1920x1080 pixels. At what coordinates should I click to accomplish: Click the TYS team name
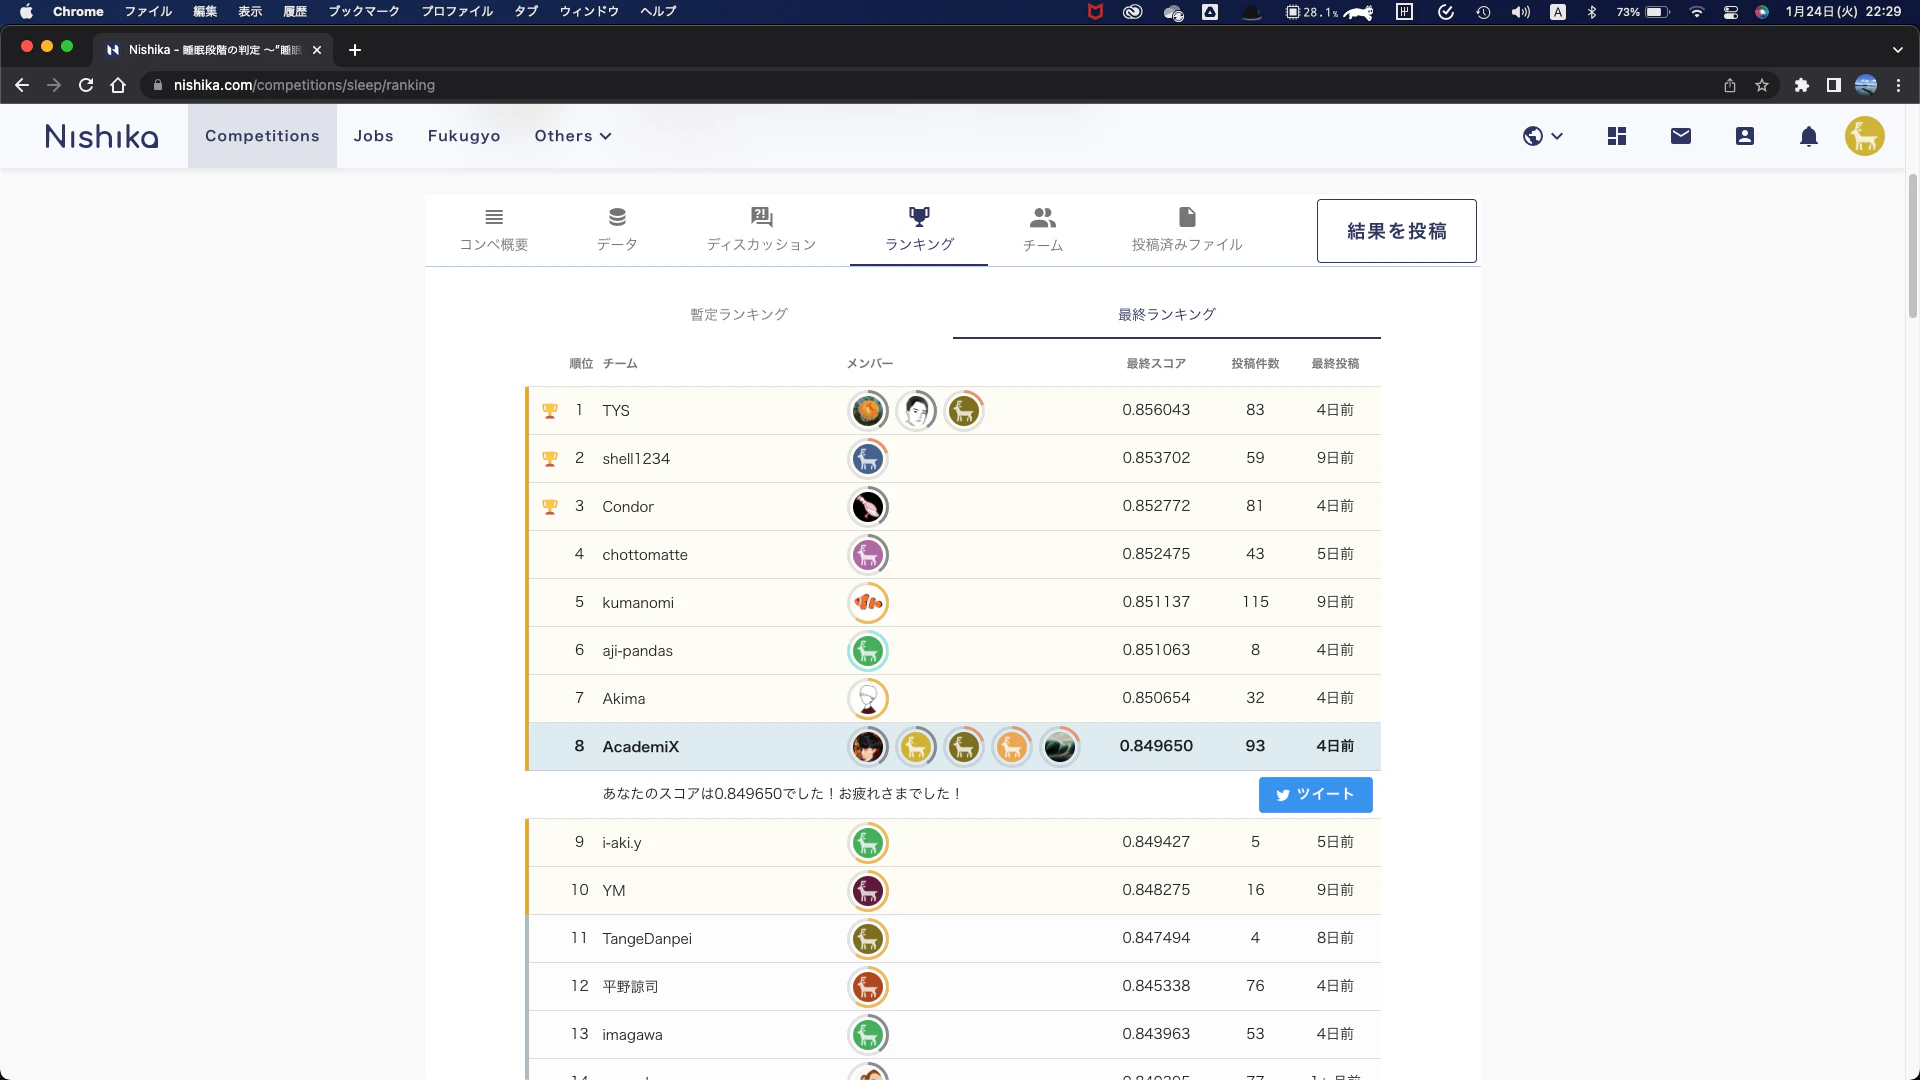[x=616, y=411]
